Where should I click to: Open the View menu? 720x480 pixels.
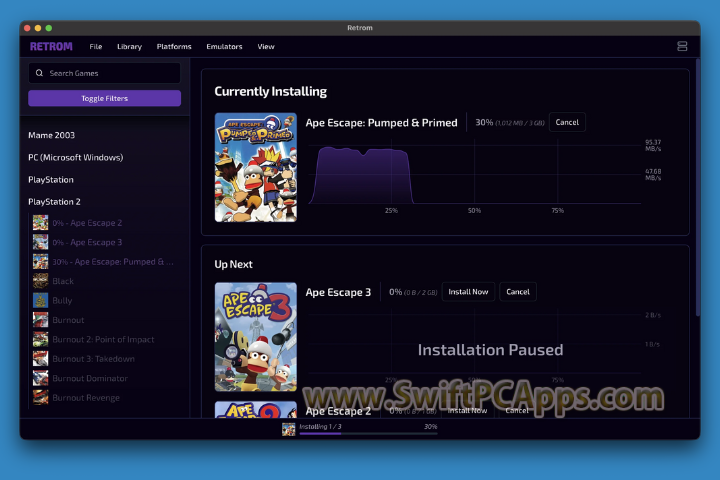(x=266, y=46)
